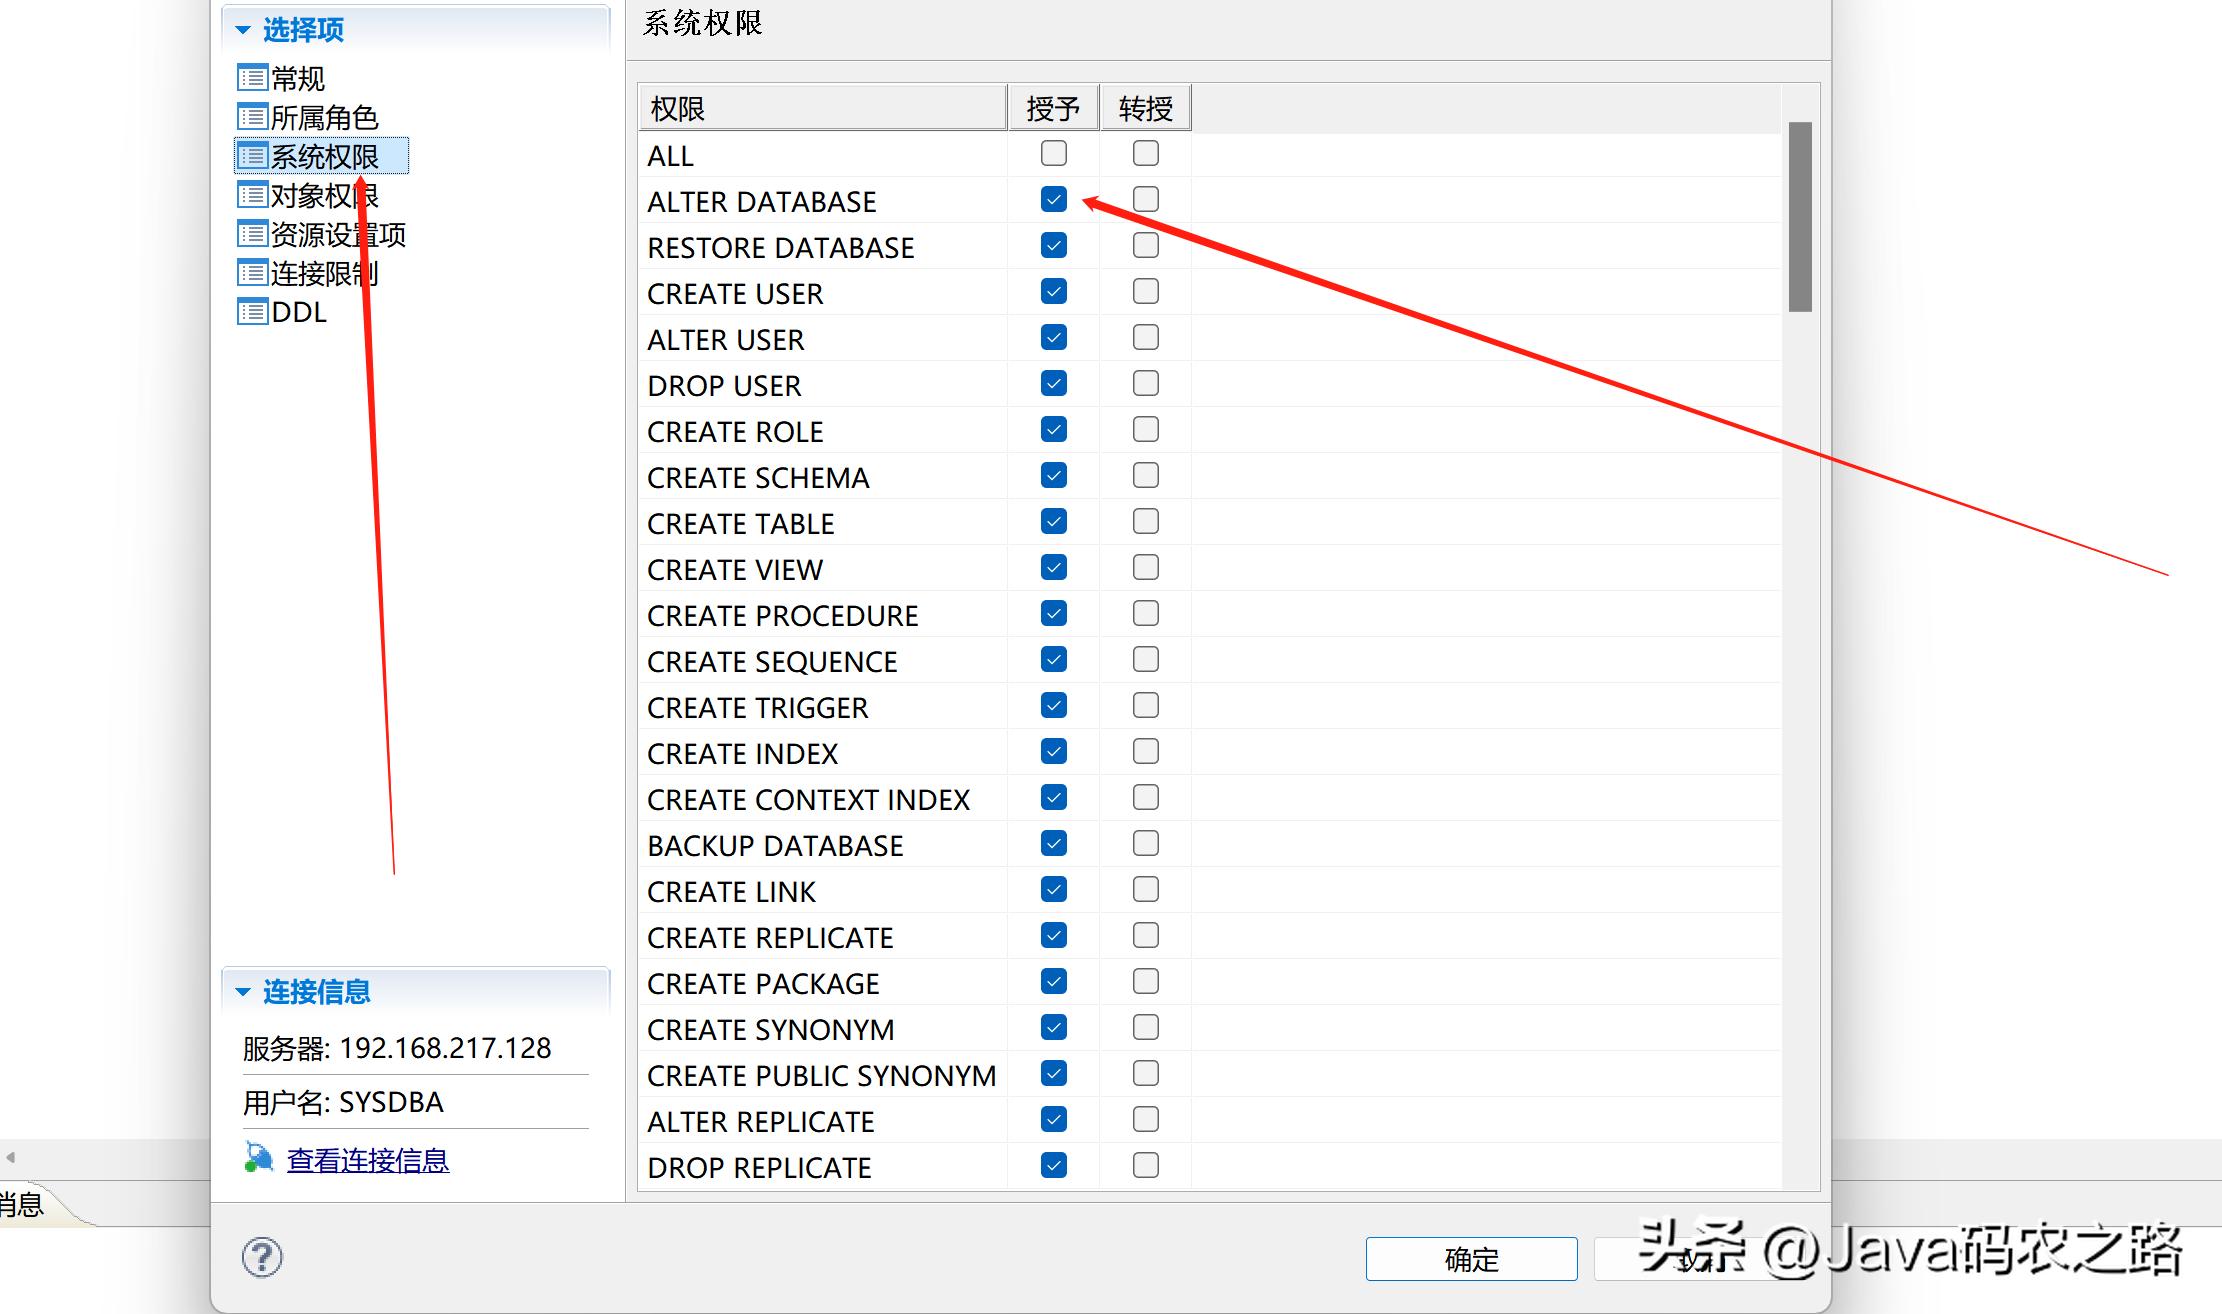Collapse the 选择项 section
The height and width of the screenshot is (1314, 2222).
pos(243,31)
